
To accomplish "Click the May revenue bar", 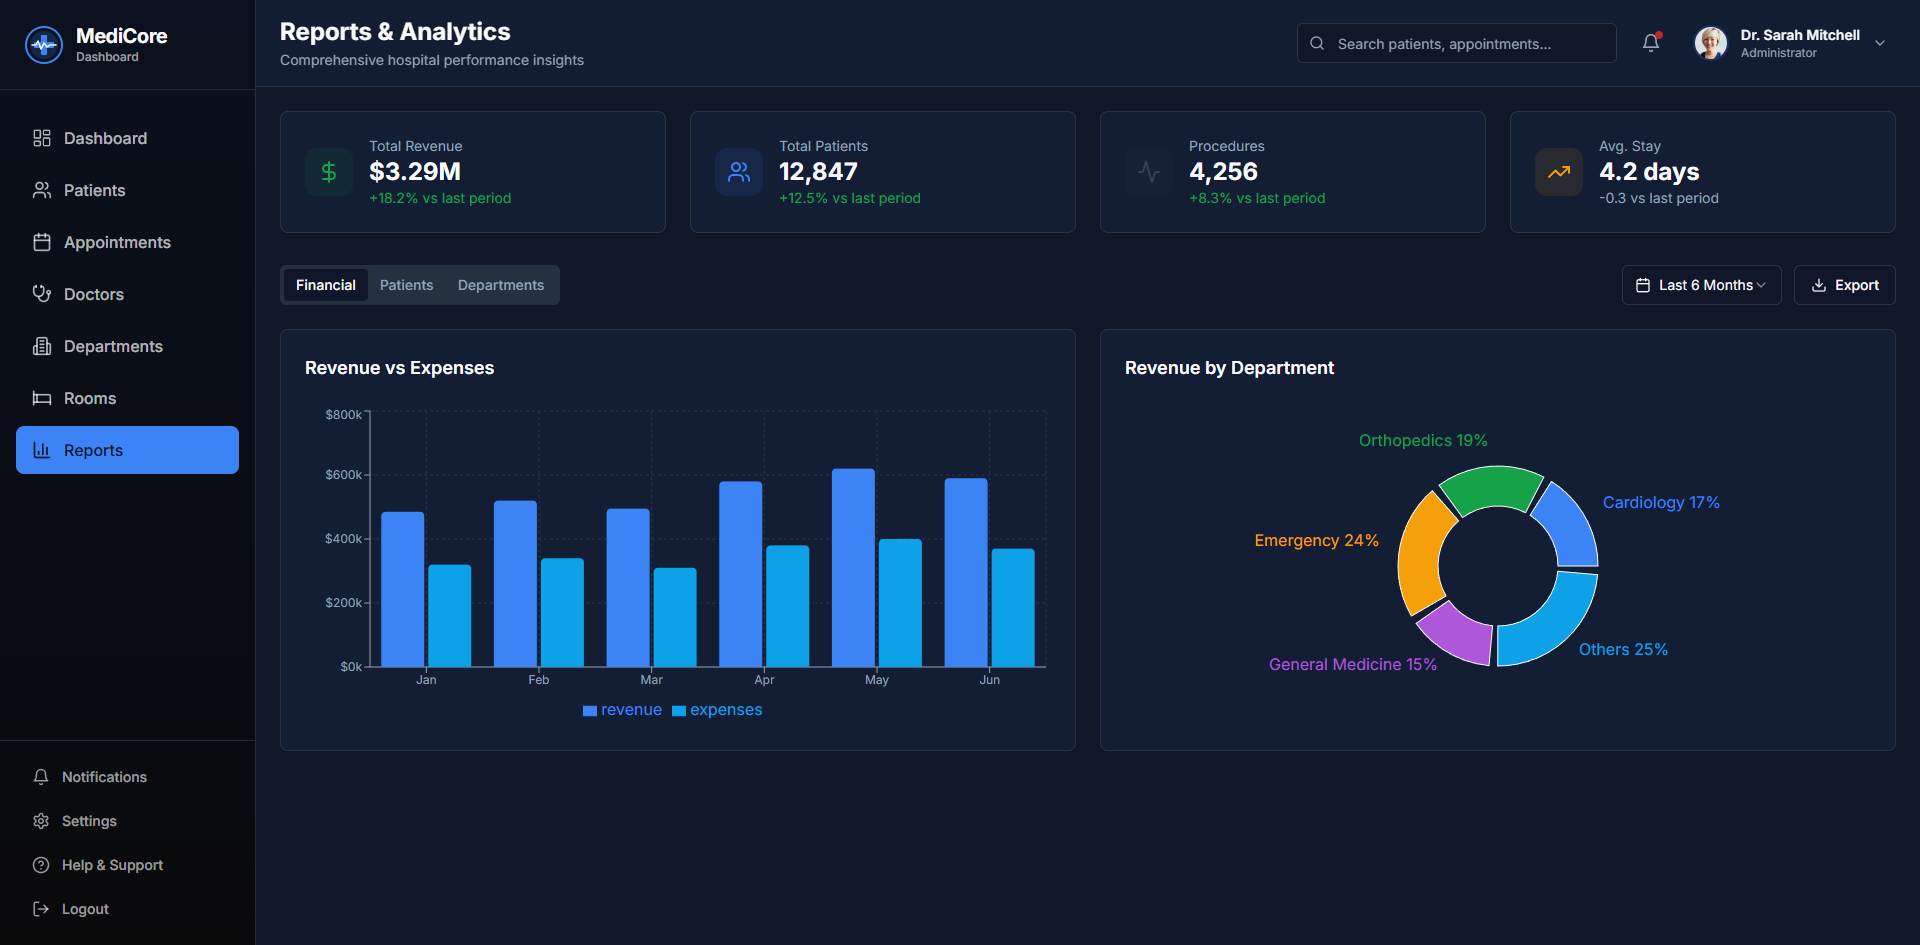I will (x=853, y=568).
